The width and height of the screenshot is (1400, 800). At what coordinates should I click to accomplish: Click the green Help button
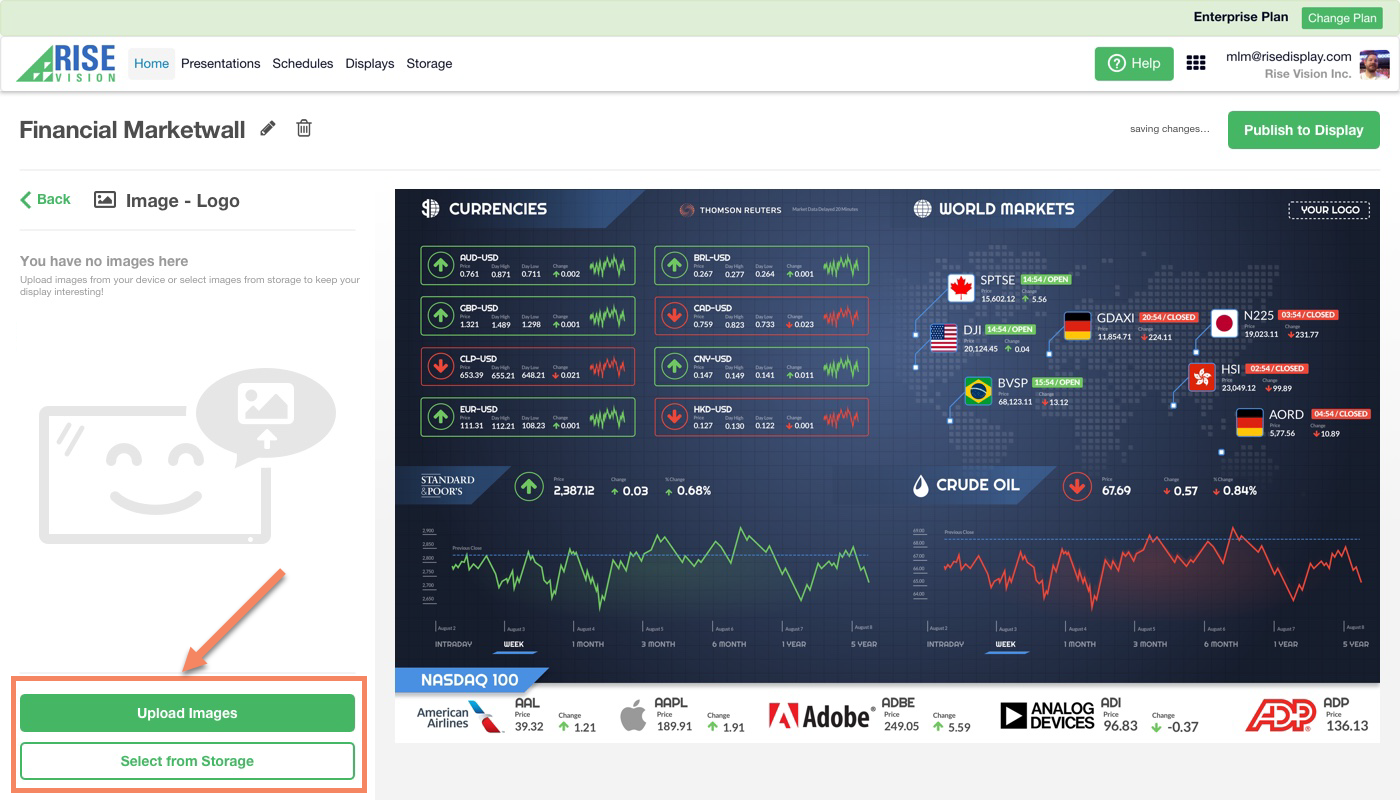point(1134,63)
